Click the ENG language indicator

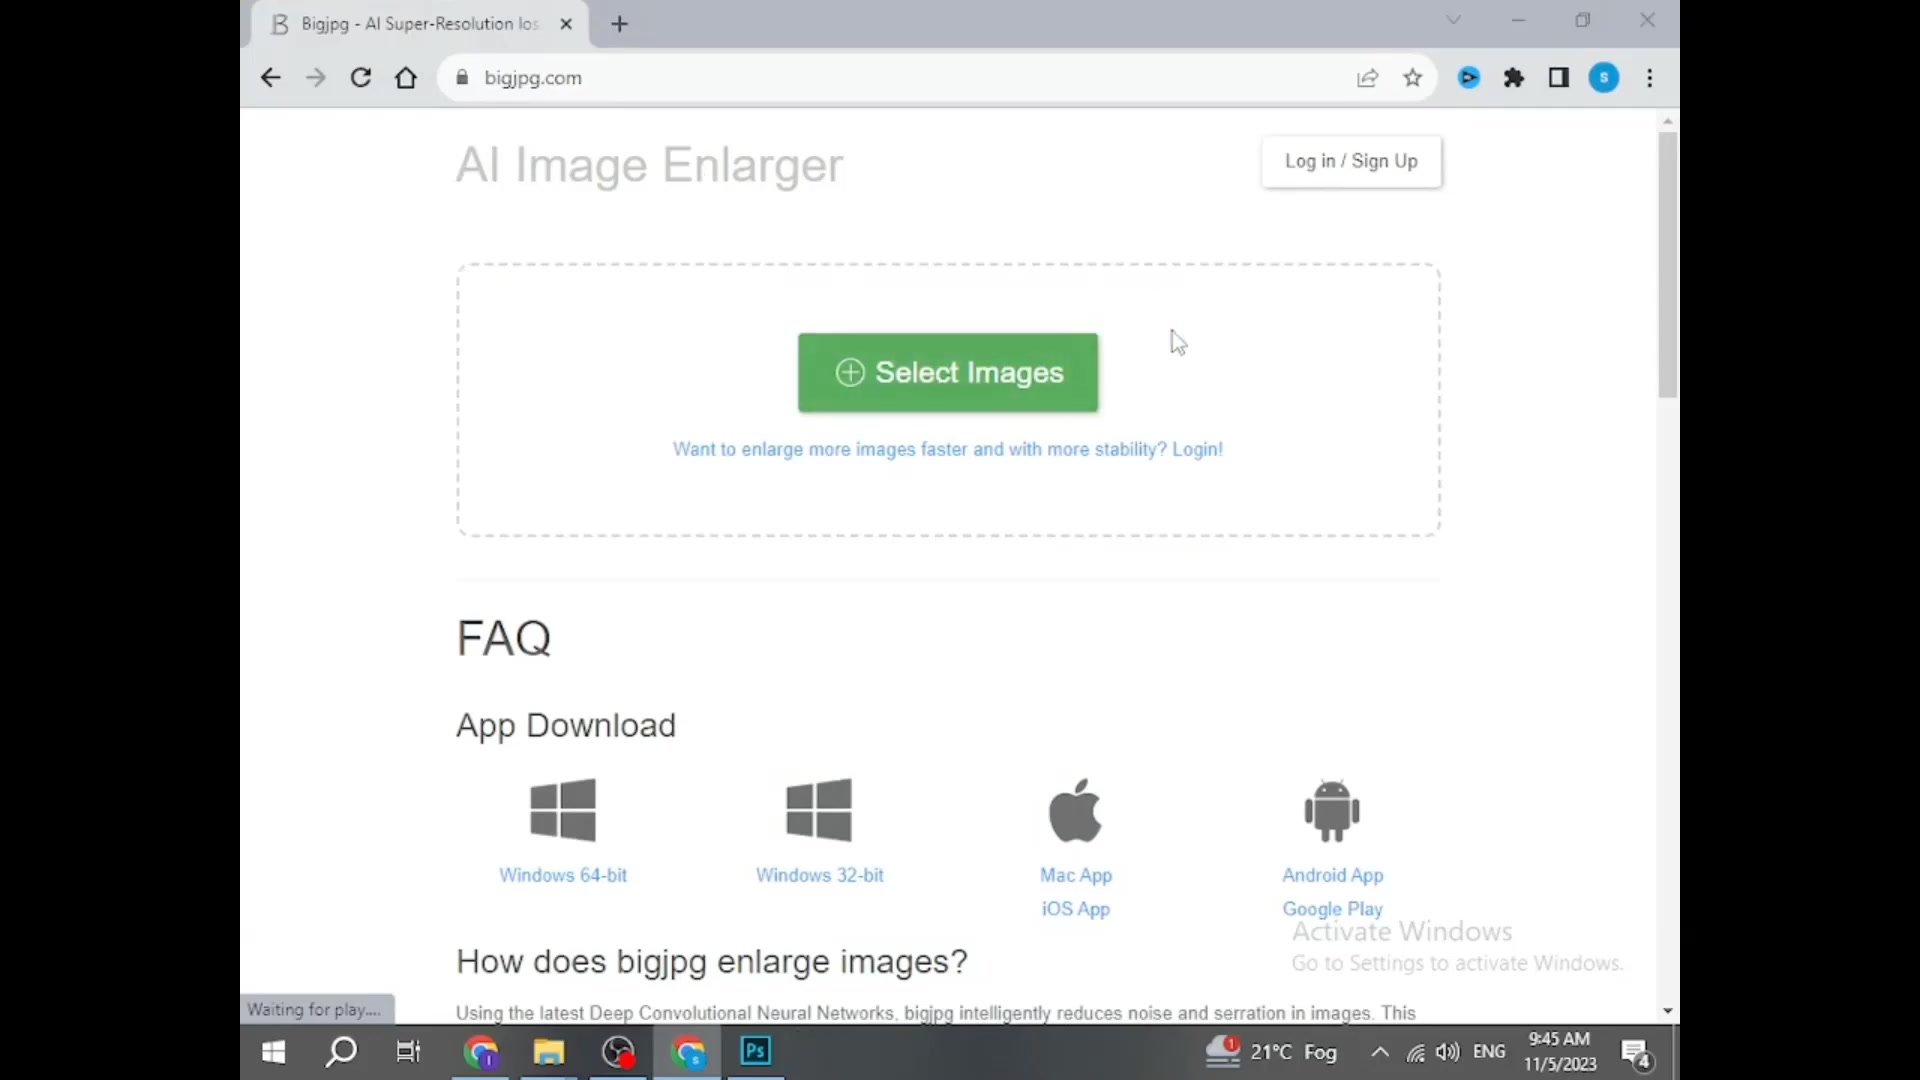point(1489,1052)
